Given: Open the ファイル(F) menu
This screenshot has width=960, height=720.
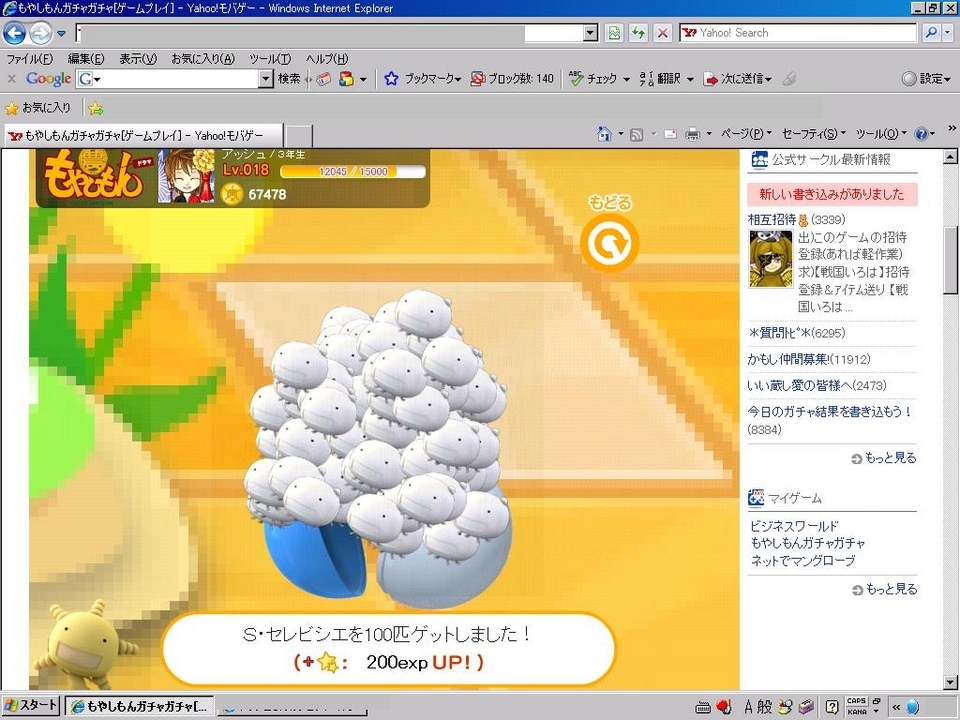Looking at the screenshot, I should click(29, 59).
